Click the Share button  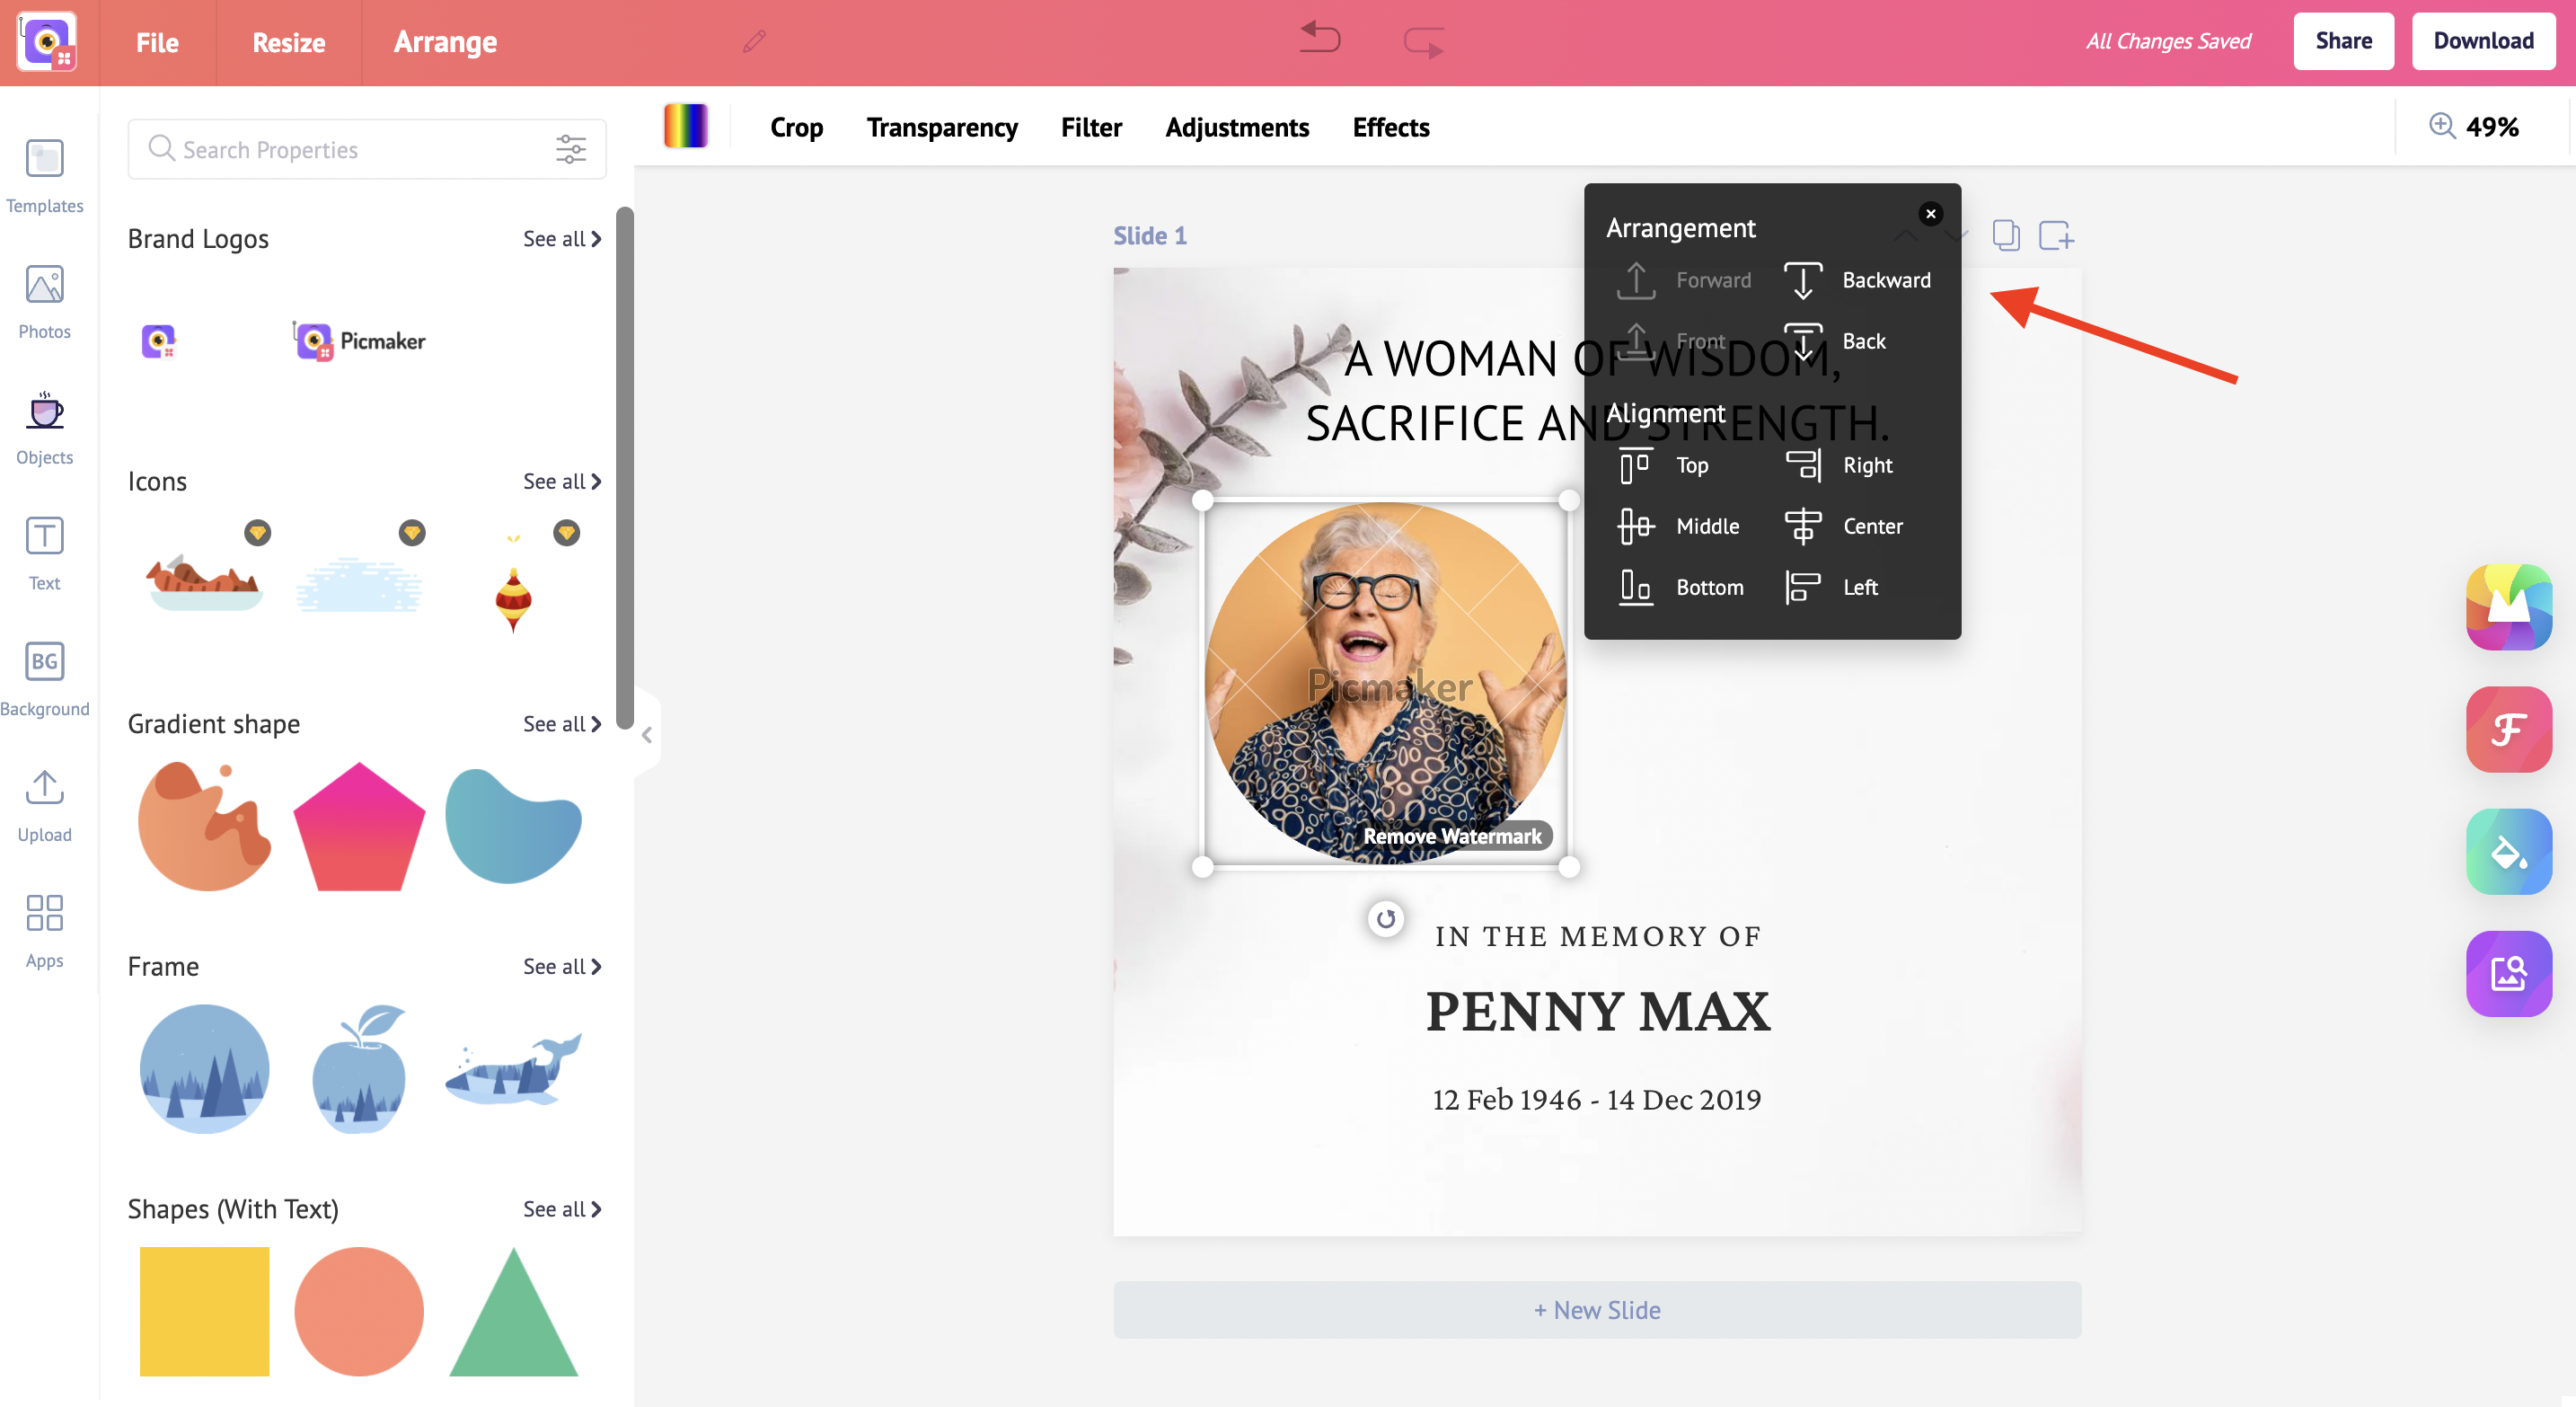[x=2344, y=41]
